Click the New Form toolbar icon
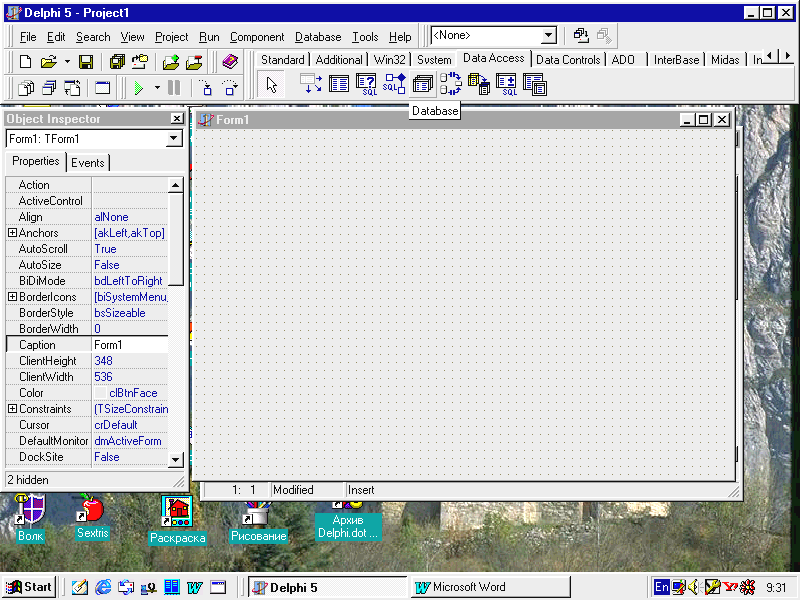 102,88
